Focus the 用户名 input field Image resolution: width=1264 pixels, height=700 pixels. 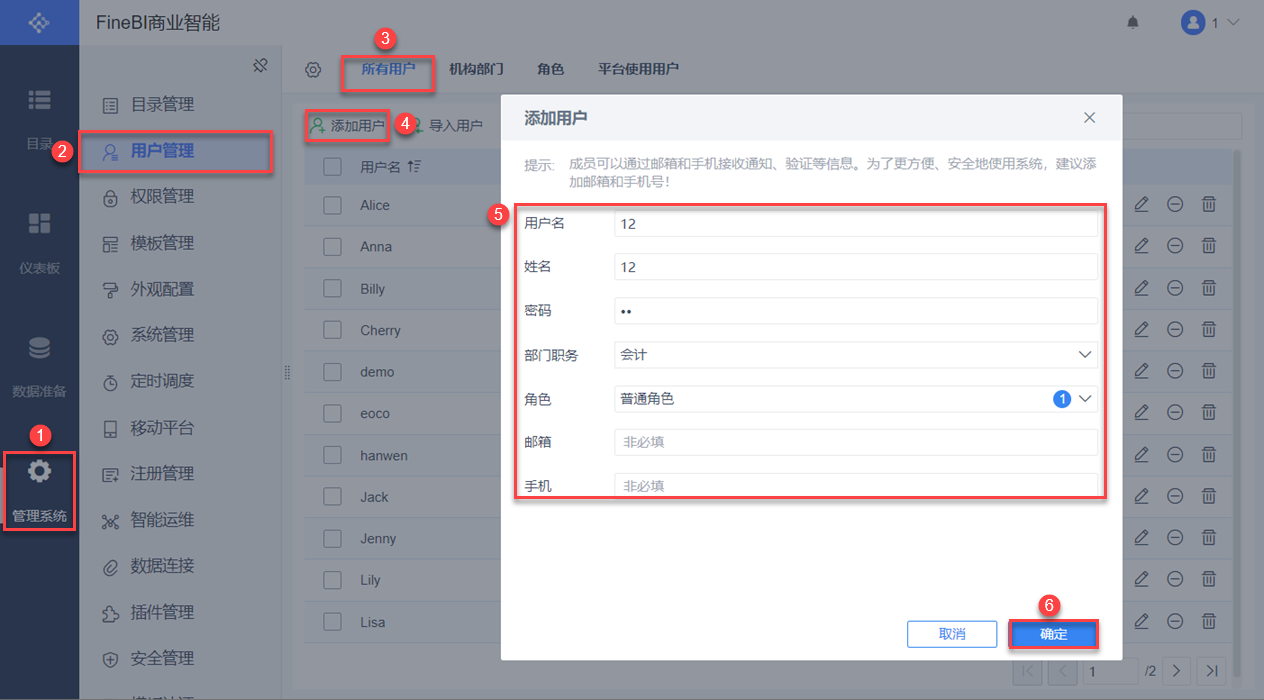coord(856,224)
